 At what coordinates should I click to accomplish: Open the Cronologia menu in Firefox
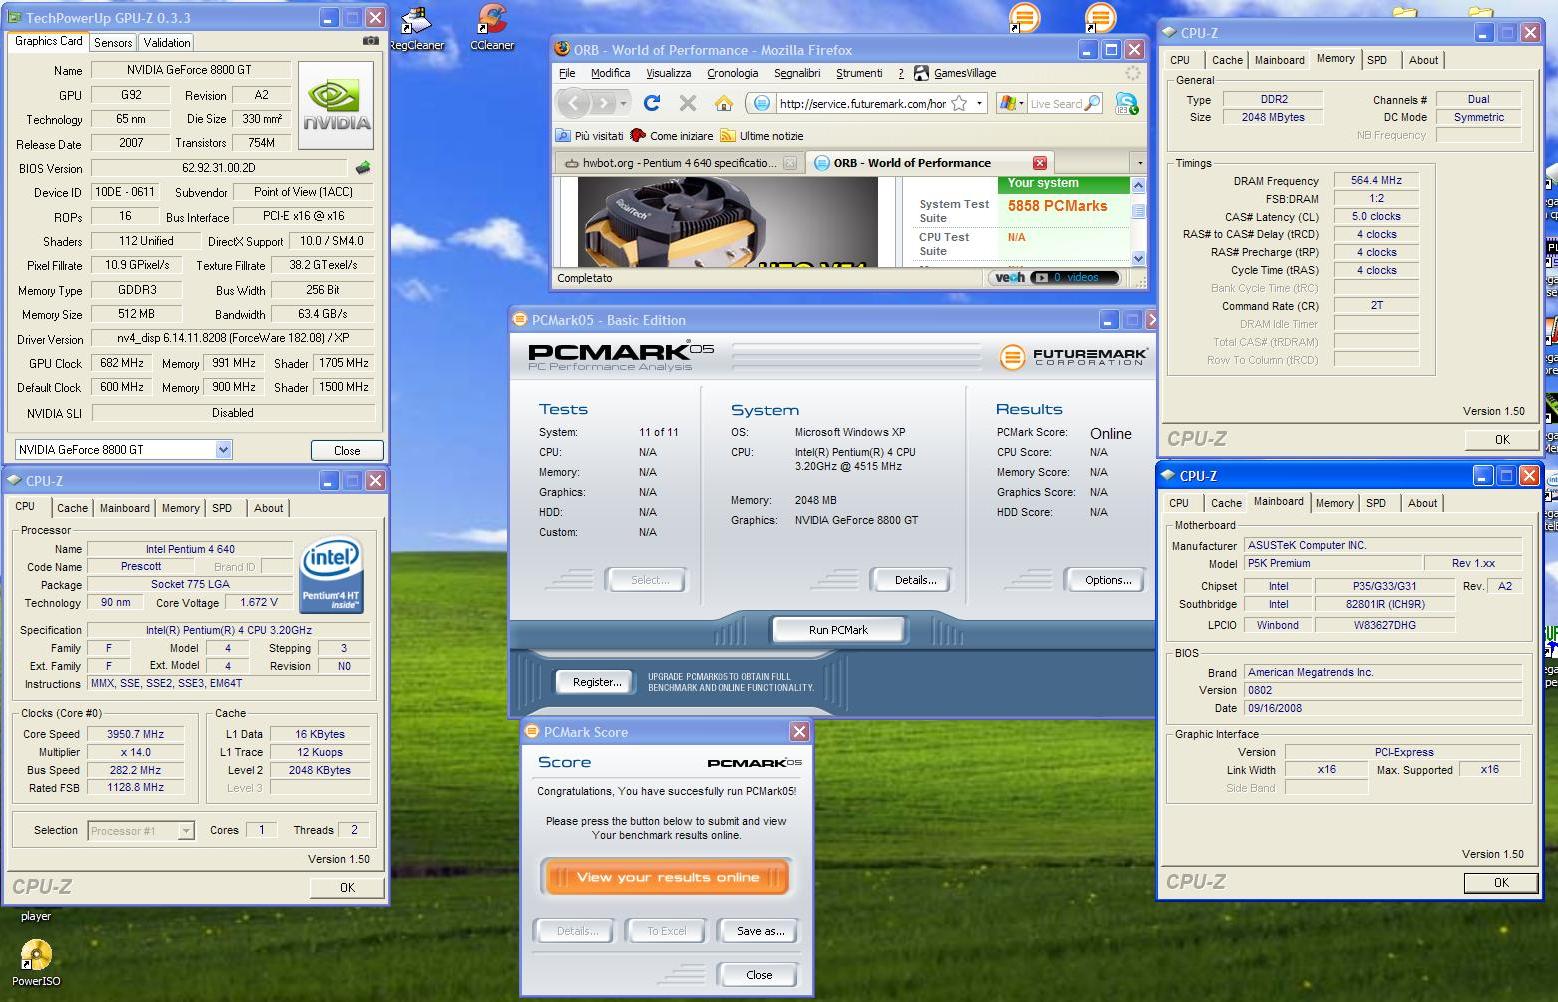tap(733, 73)
